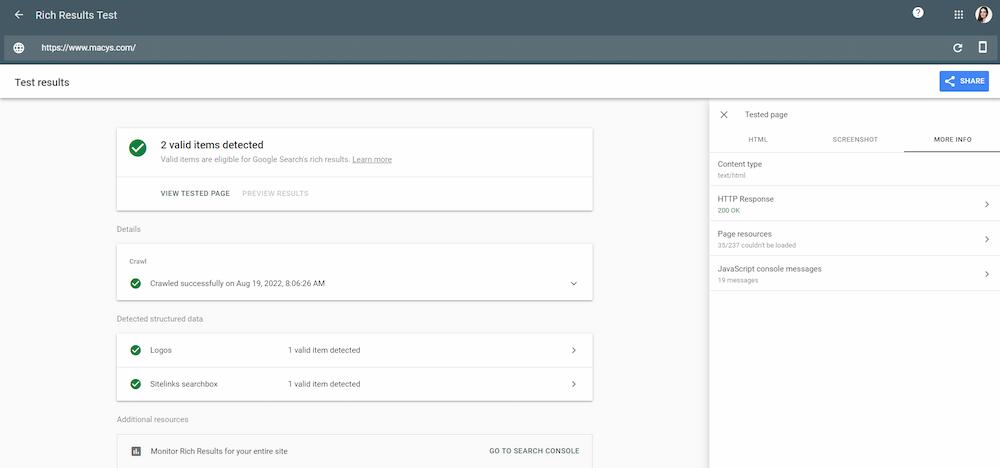The image size is (1000, 468).
Task: Click the globe icon beside URL
Action: pyautogui.click(x=19, y=48)
